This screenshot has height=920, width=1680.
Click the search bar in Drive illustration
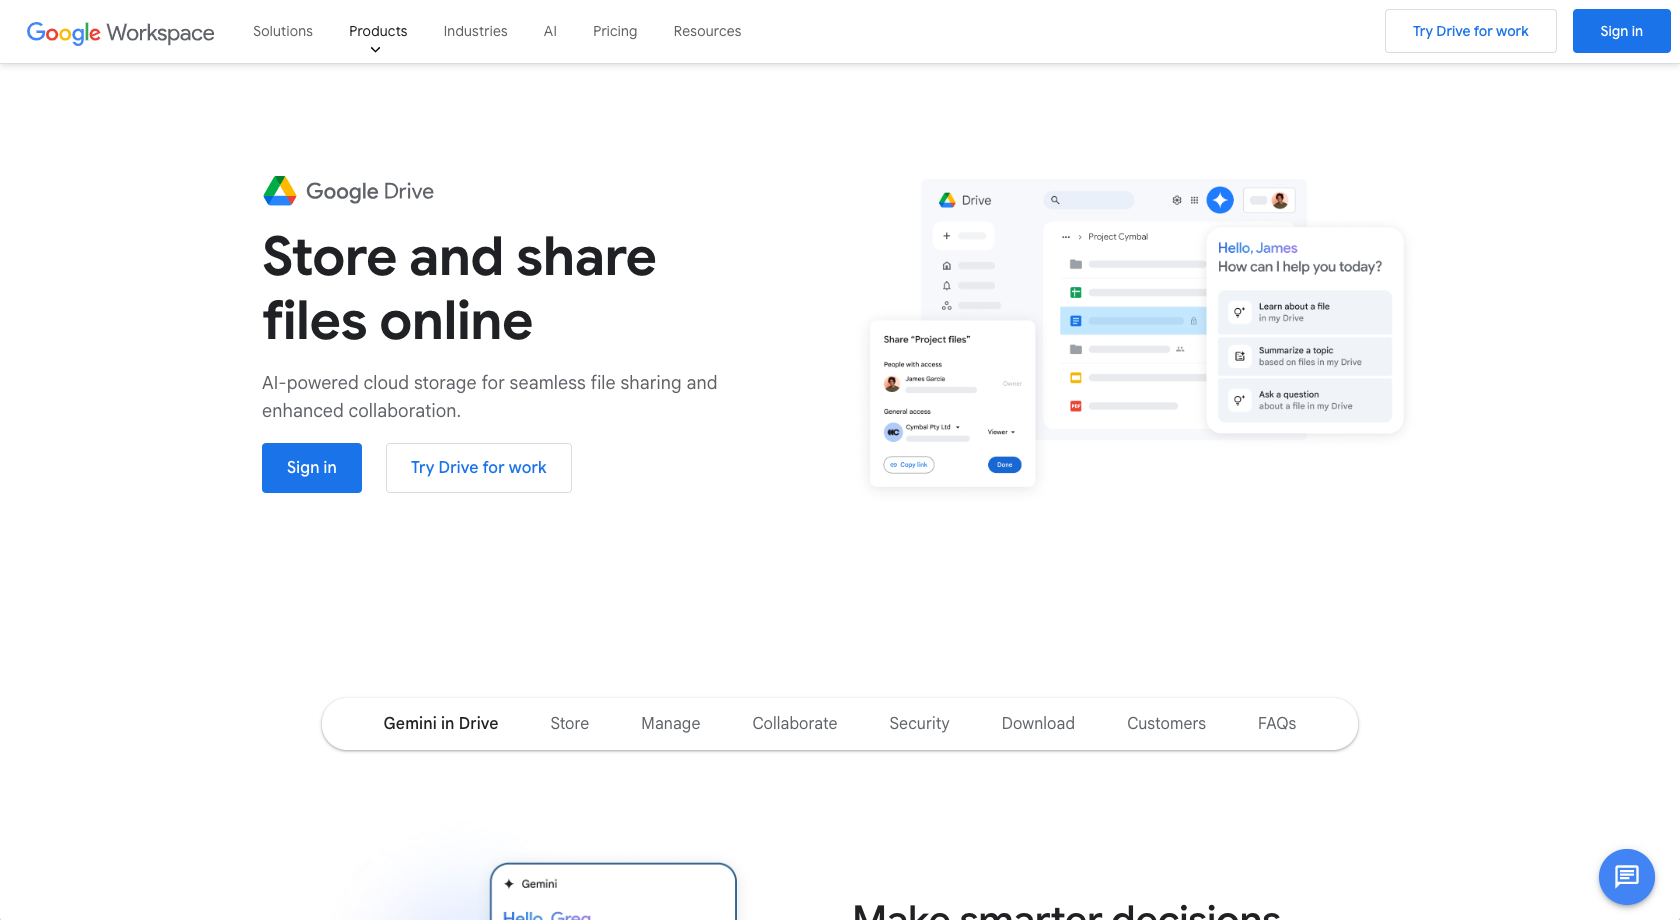[x=1089, y=200]
